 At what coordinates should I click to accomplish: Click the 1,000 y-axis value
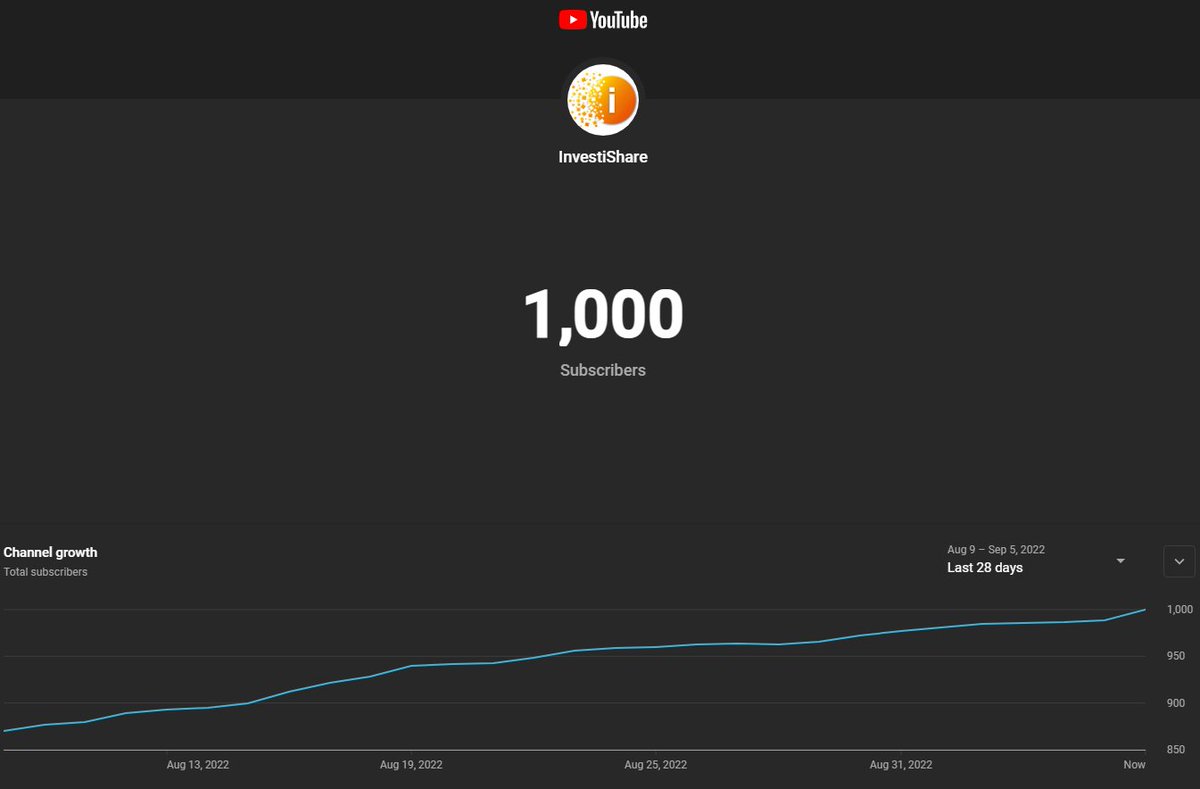coord(1180,609)
